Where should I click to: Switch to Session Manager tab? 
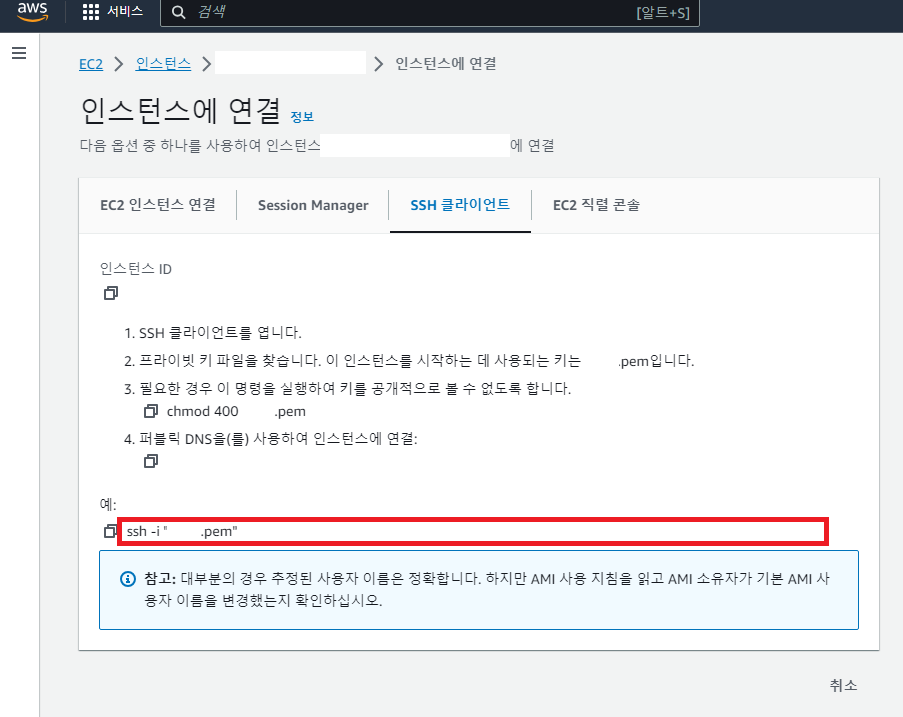pyautogui.click(x=313, y=206)
